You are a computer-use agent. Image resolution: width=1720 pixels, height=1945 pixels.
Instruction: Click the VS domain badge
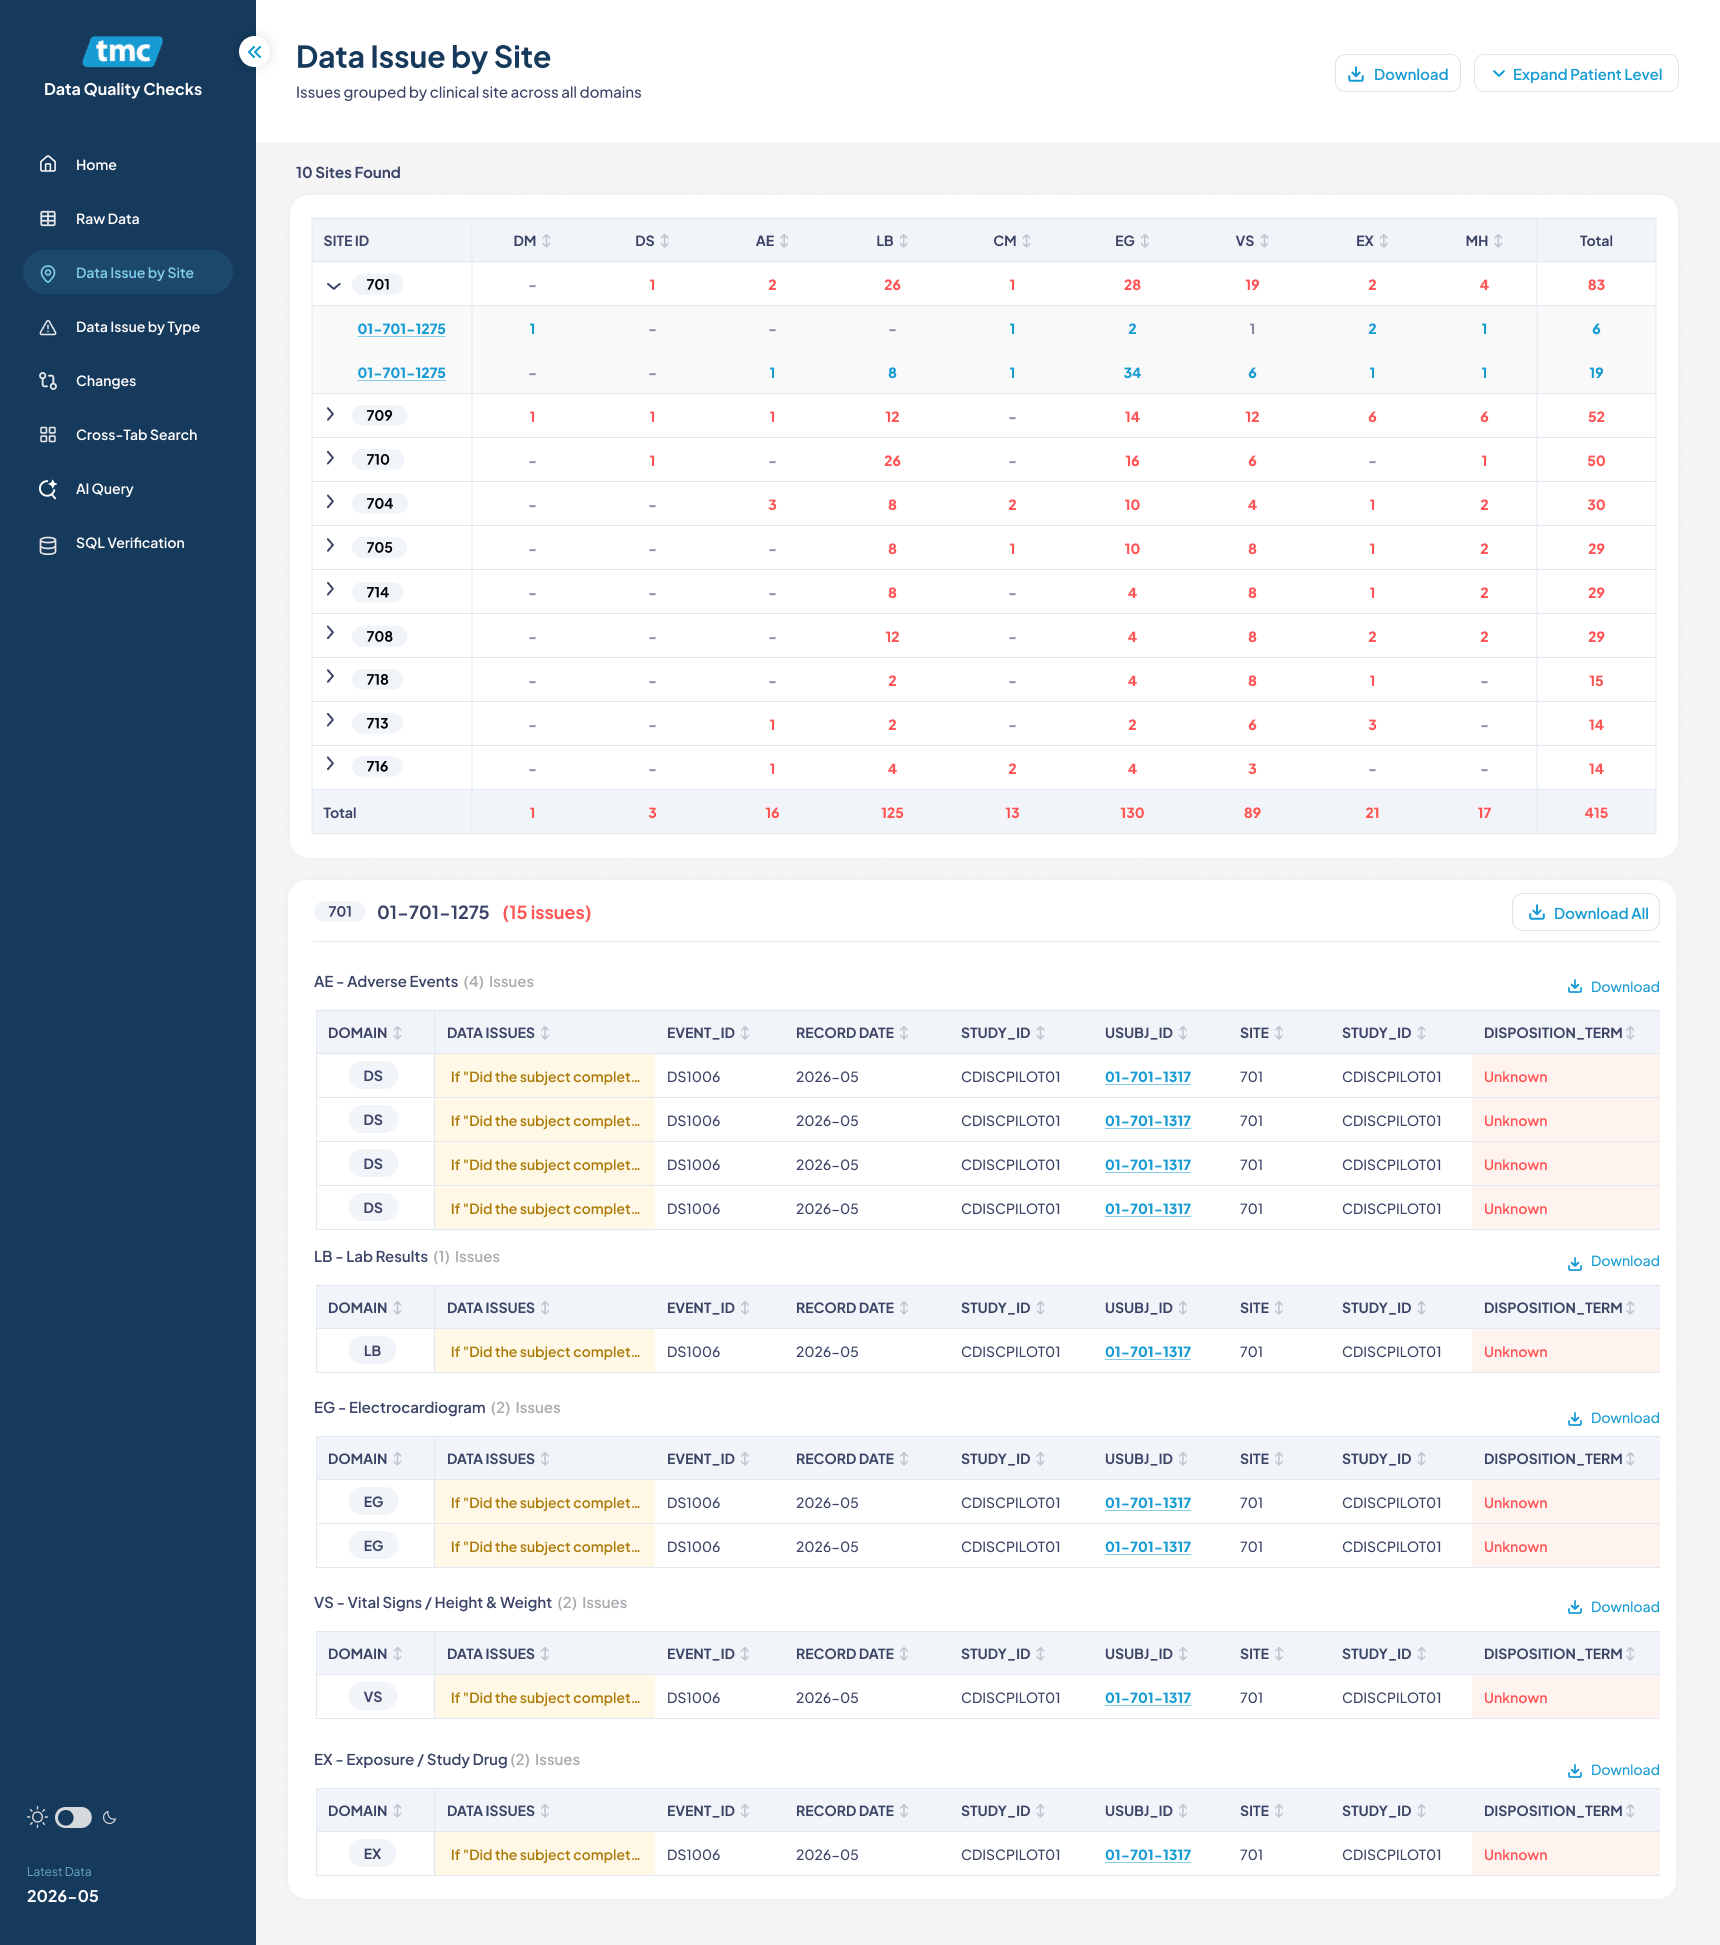tap(373, 1697)
